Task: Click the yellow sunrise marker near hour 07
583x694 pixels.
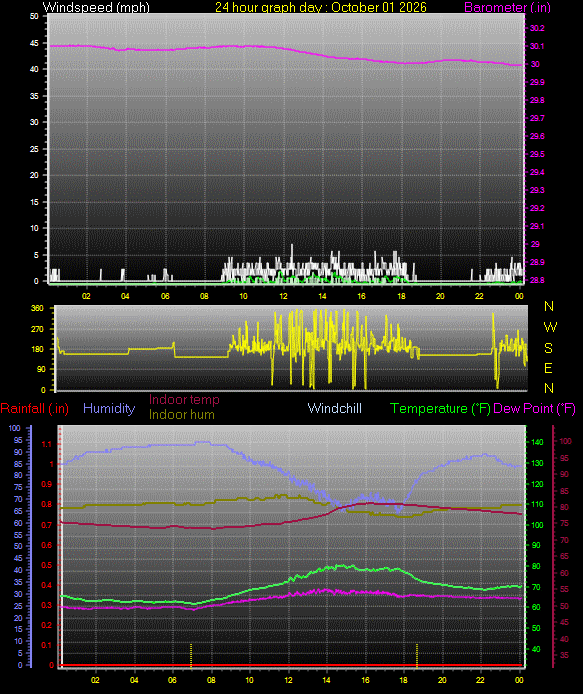Action: click(x=191, y=655)
